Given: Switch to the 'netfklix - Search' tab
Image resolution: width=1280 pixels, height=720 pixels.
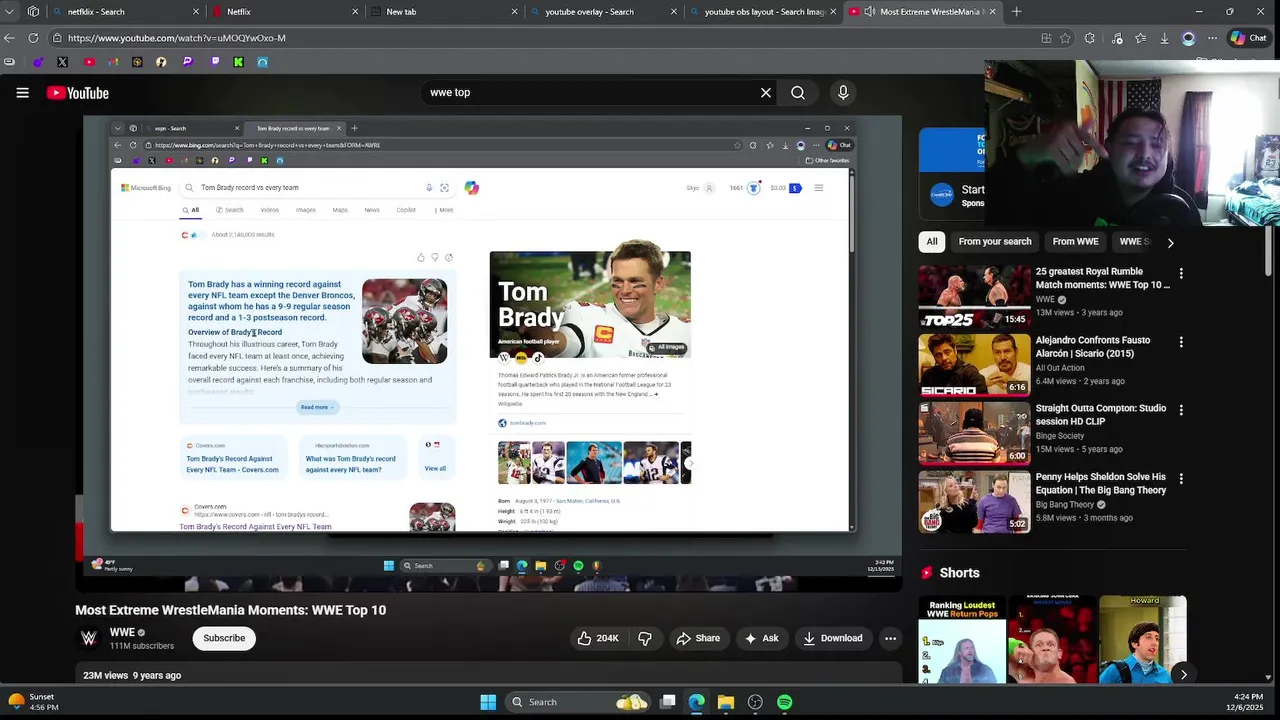Looking at the screenshot, I should [125, 12].
